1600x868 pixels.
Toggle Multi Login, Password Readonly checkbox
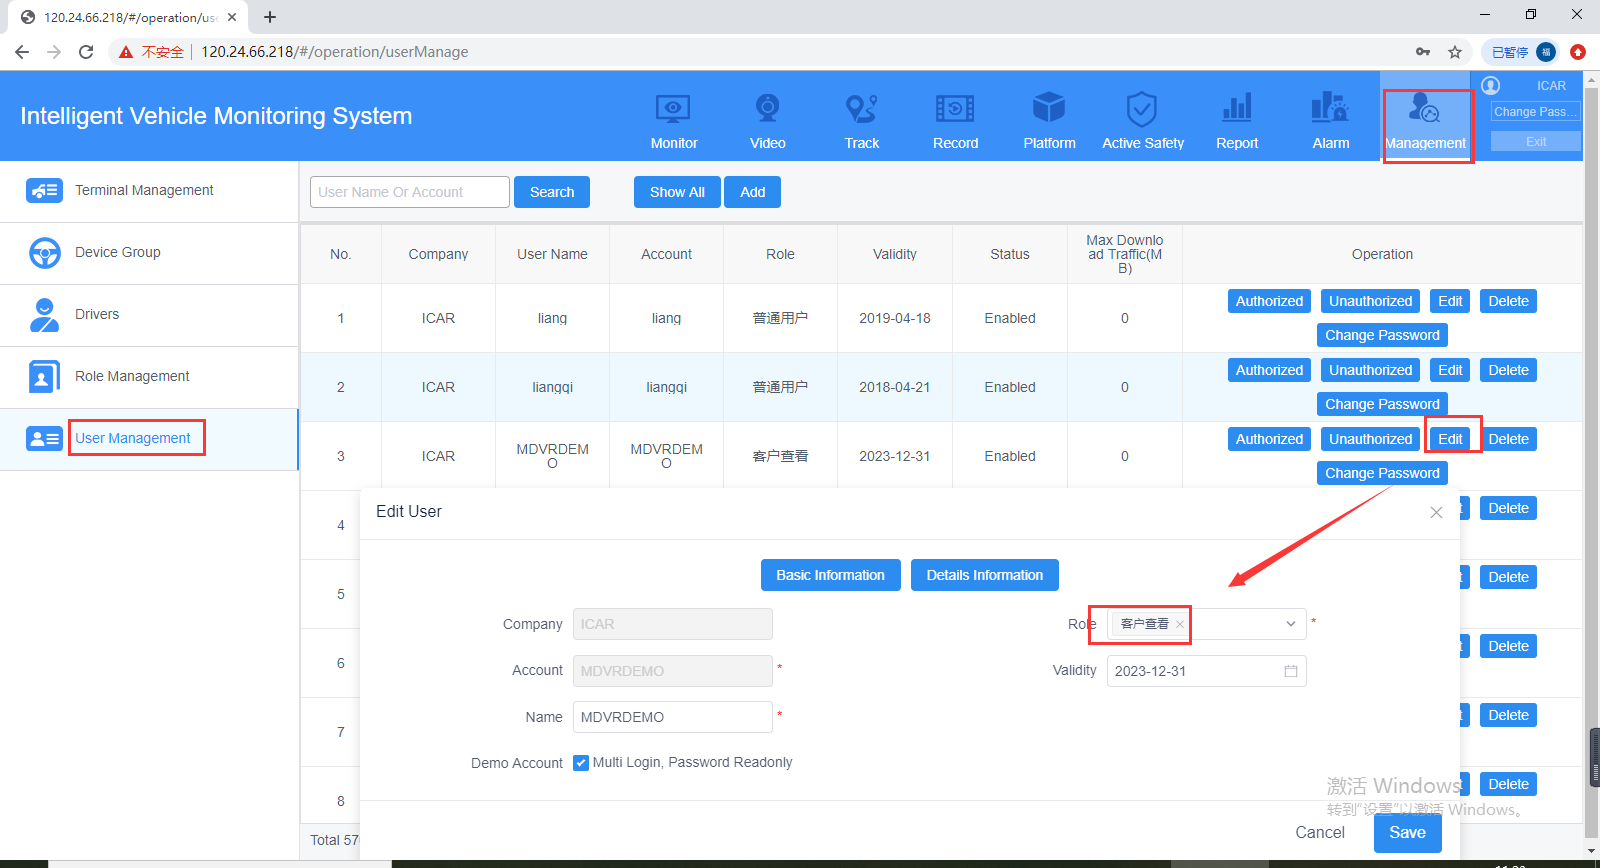point(581,763)
